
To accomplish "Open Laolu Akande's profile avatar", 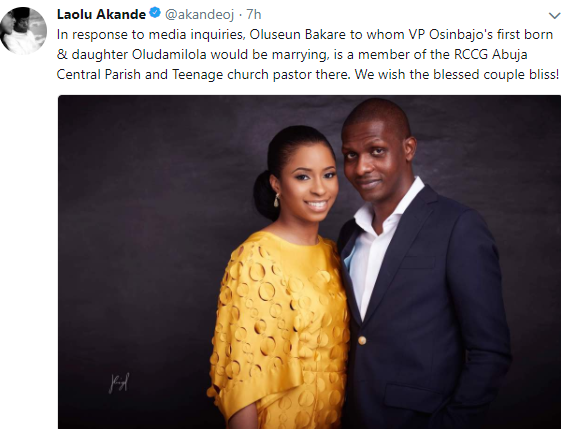I will [x=23, y=31].
